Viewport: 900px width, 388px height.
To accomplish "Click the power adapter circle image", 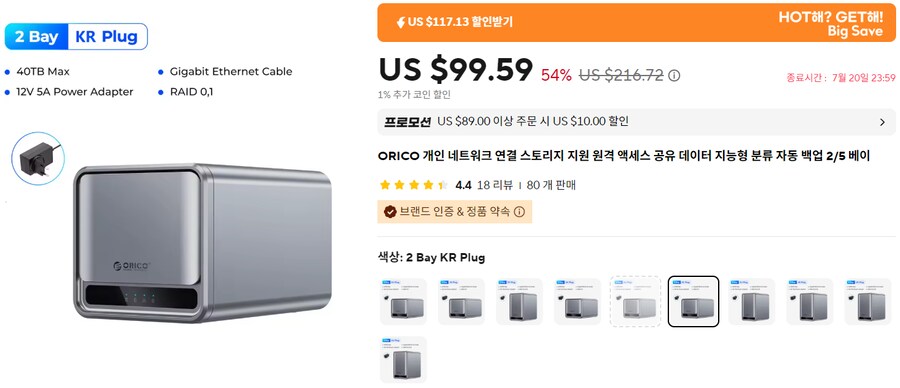I will (x=38, y=158).
